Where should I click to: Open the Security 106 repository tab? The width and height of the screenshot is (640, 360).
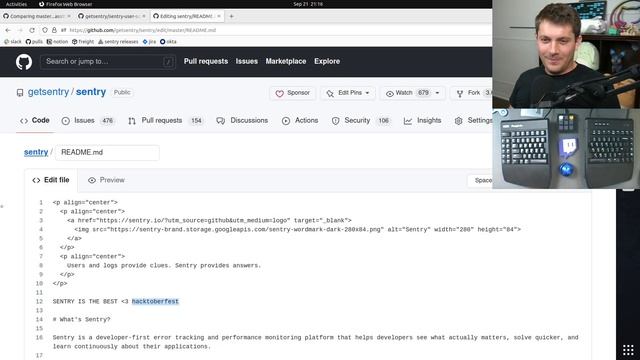[361, 120]
